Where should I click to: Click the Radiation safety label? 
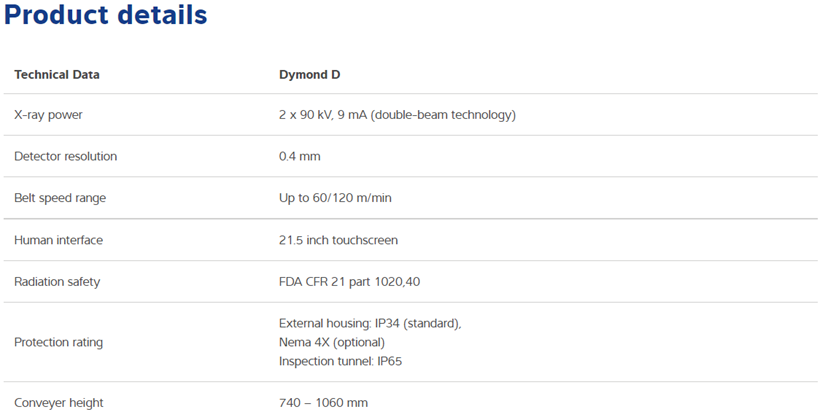[x=57, y=282]
